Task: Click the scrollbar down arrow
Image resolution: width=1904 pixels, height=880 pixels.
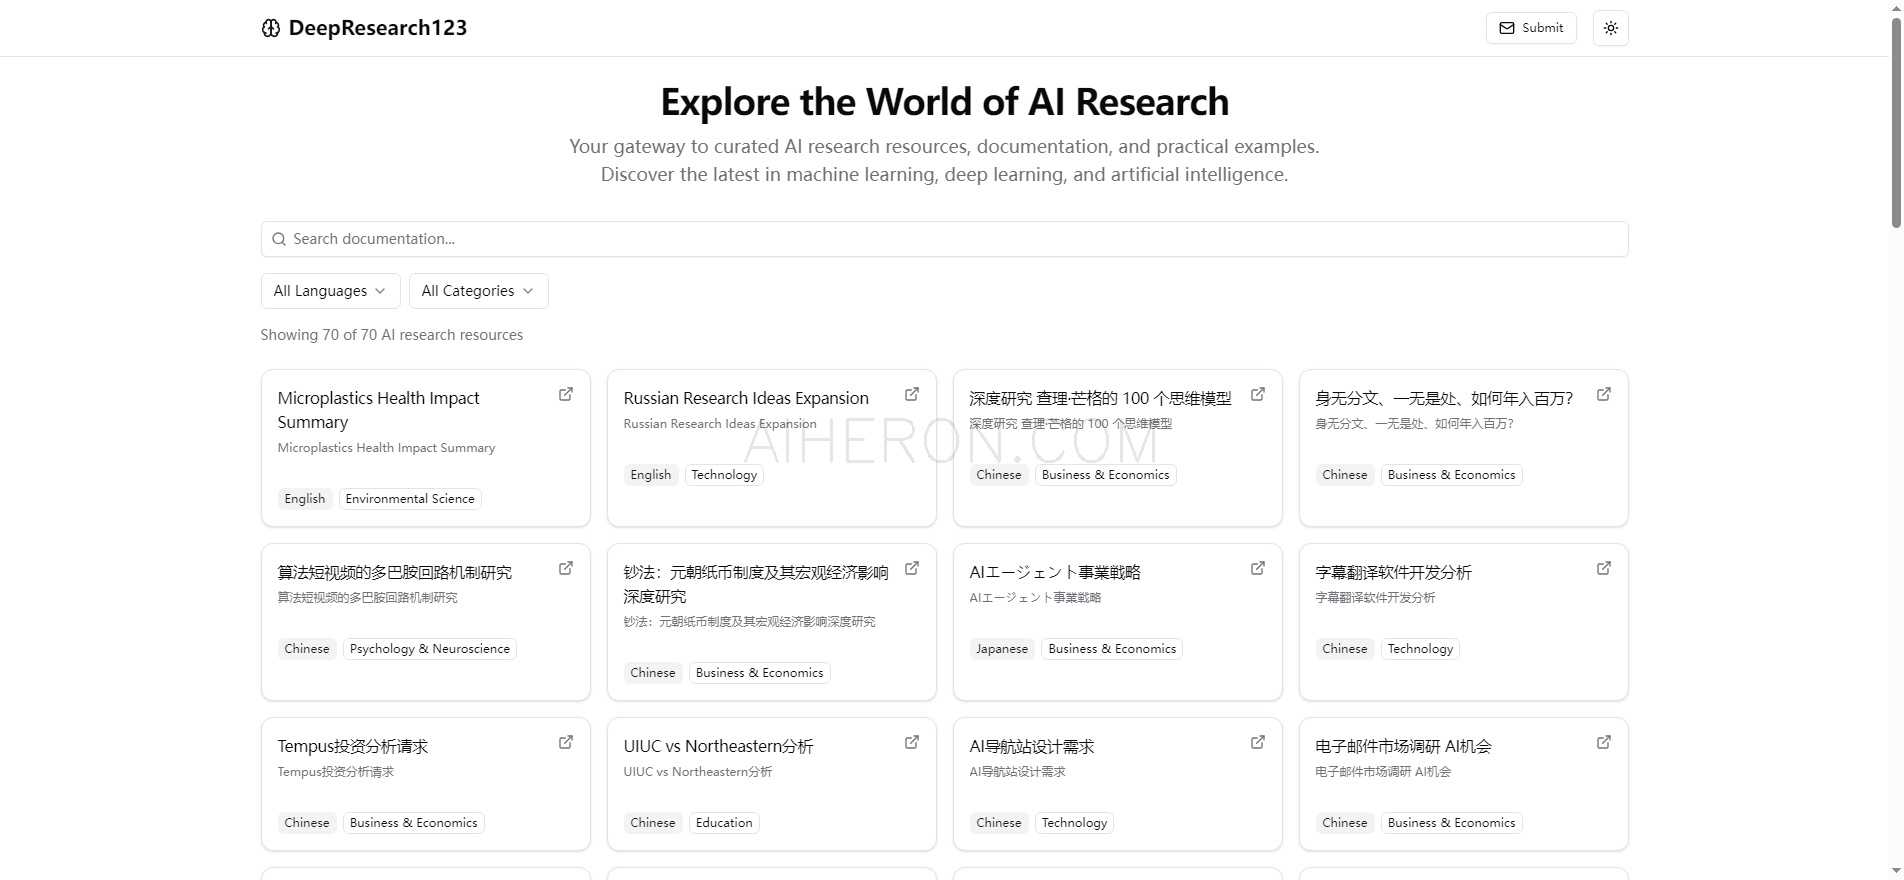Action: (x=1896, y=872)
